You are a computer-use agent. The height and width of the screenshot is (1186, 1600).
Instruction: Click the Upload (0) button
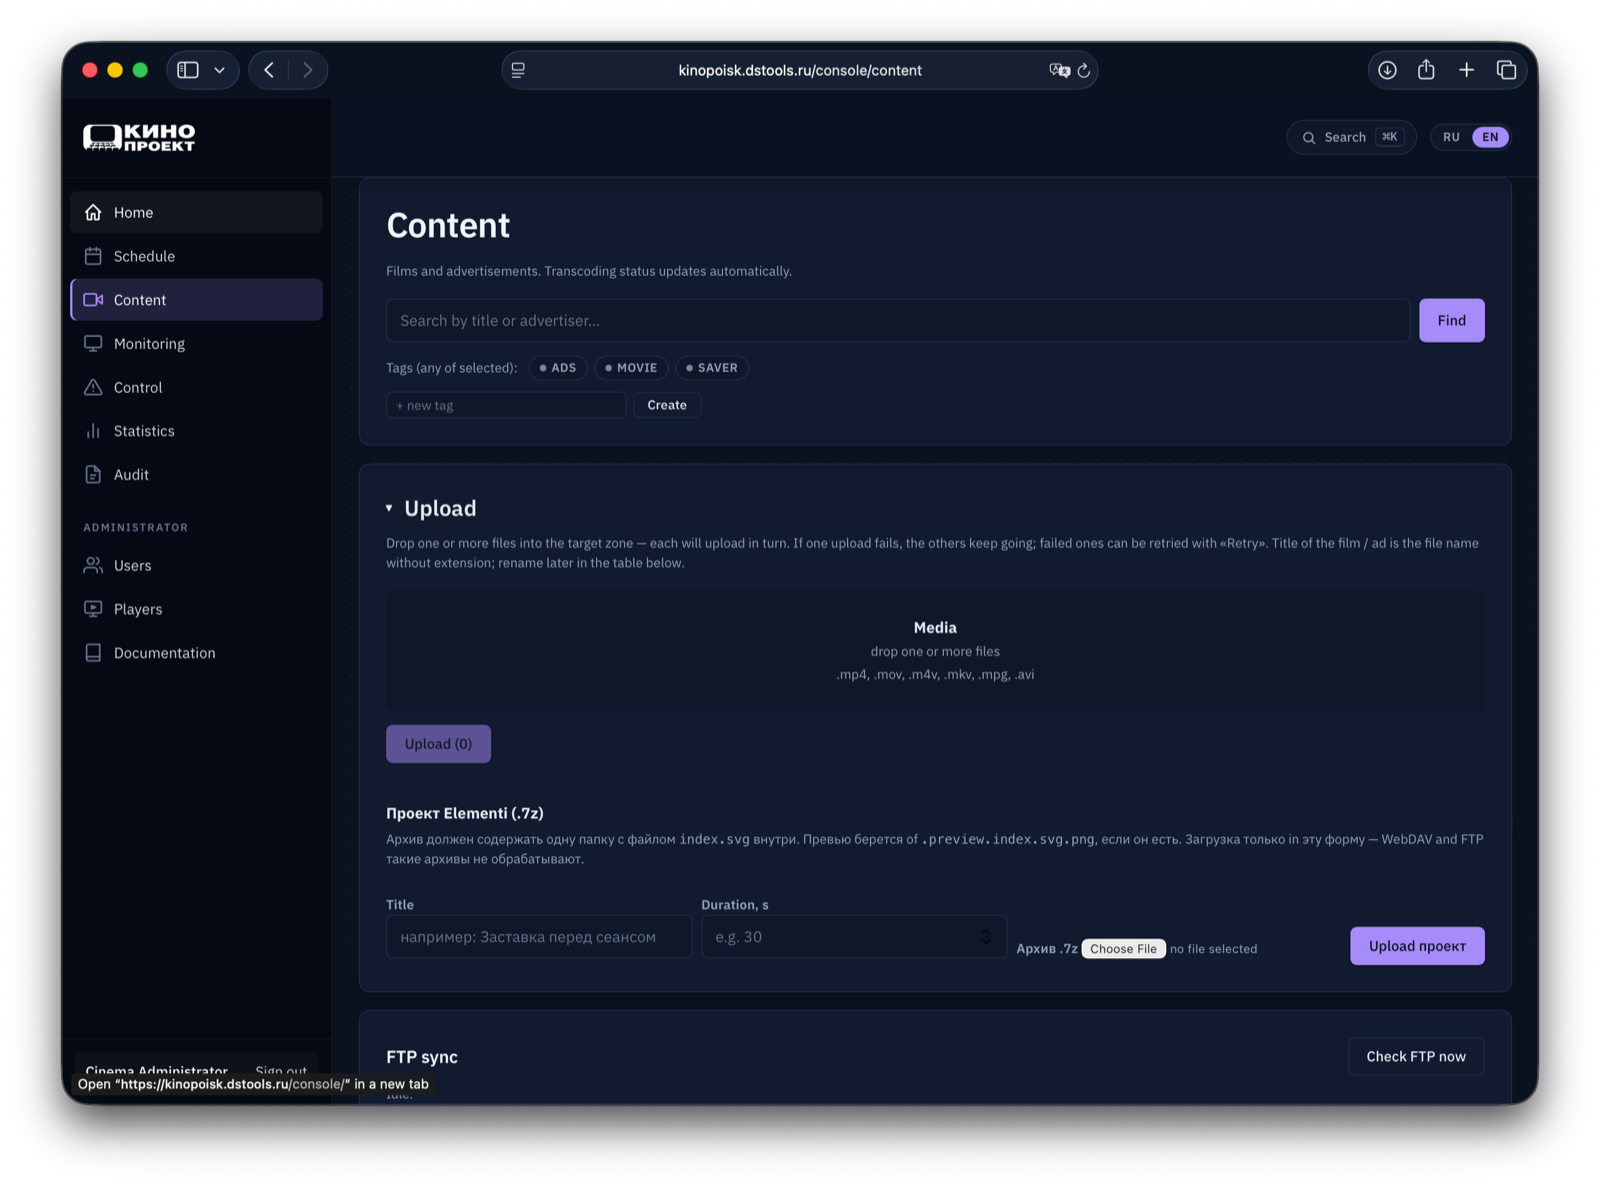coord(438,744)
